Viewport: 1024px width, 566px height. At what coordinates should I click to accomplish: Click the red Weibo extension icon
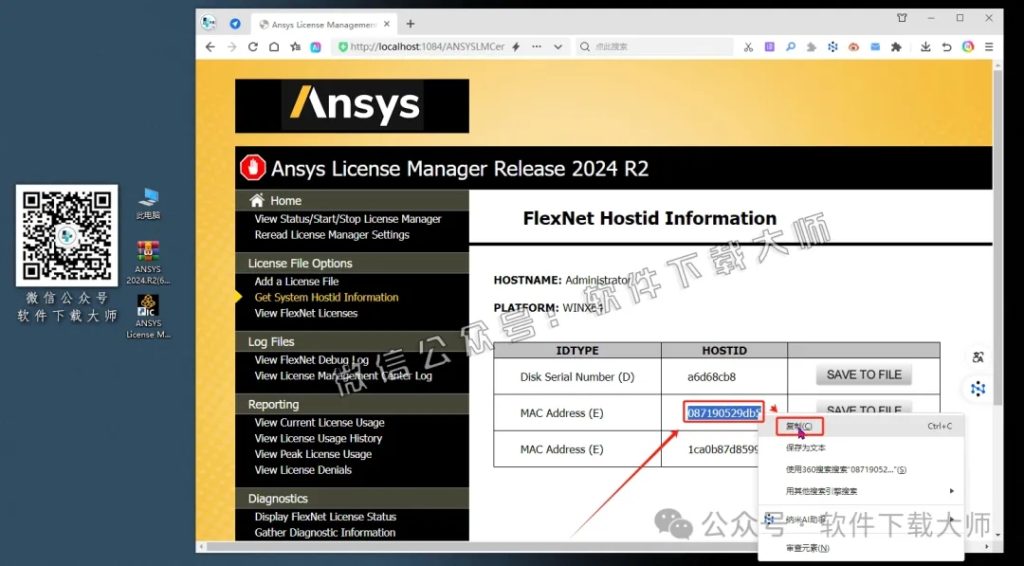(x=854, y=47)
